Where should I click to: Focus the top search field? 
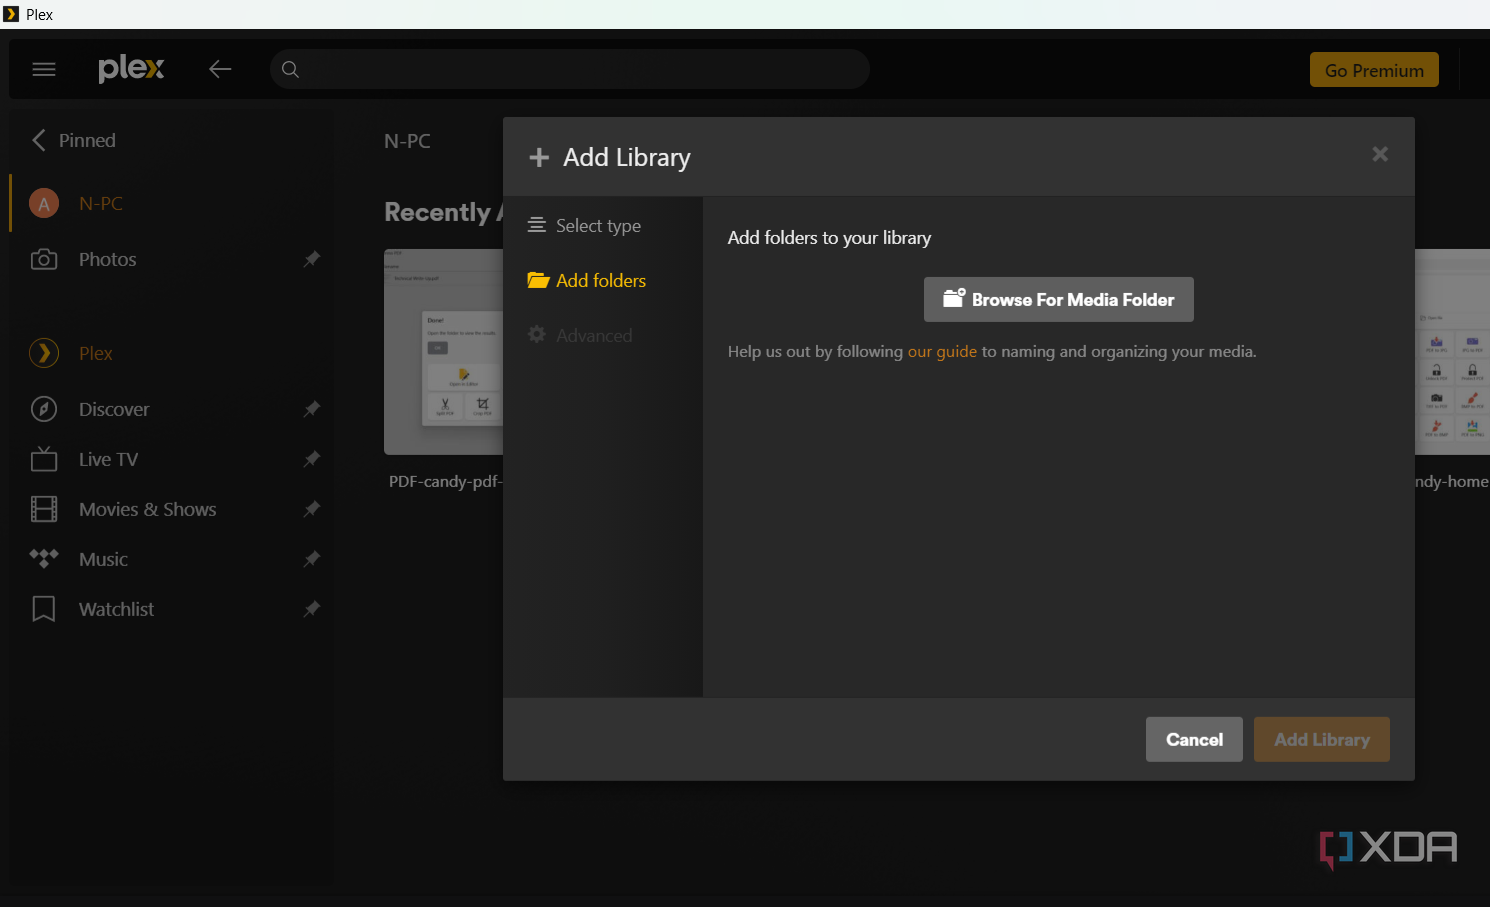point(570,69)
